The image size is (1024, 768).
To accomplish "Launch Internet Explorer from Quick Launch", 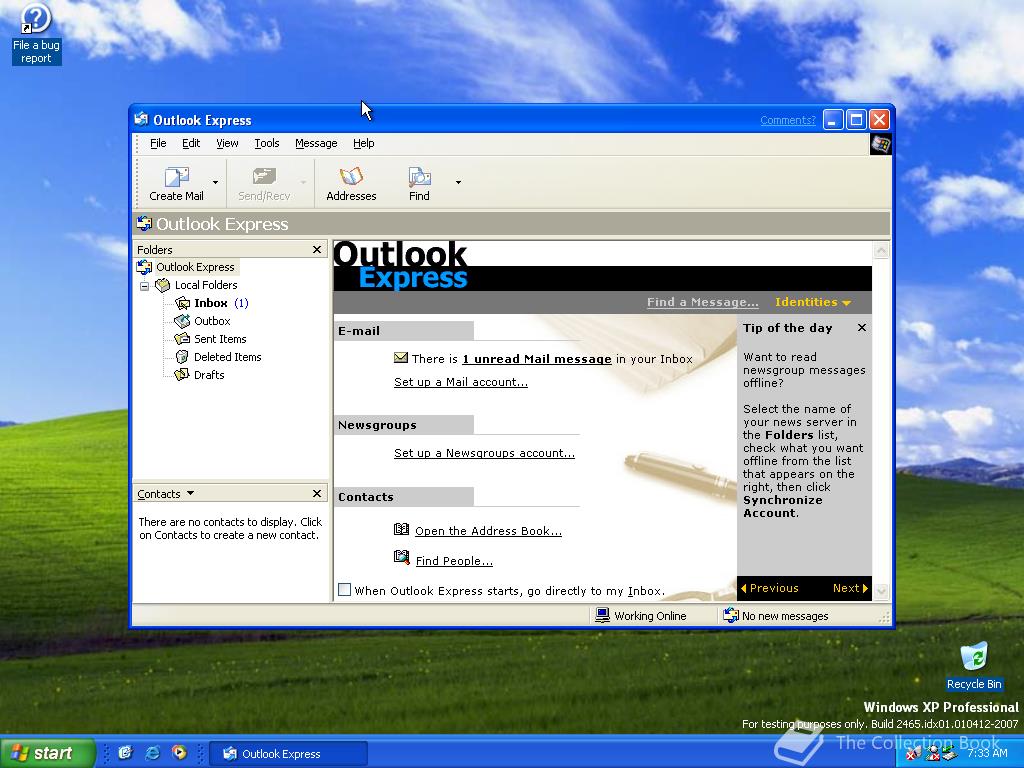I will 152,753.
